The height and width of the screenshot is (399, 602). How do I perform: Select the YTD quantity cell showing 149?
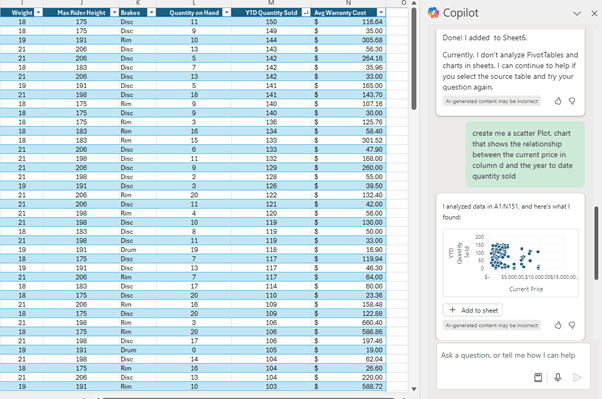point(271,31)
